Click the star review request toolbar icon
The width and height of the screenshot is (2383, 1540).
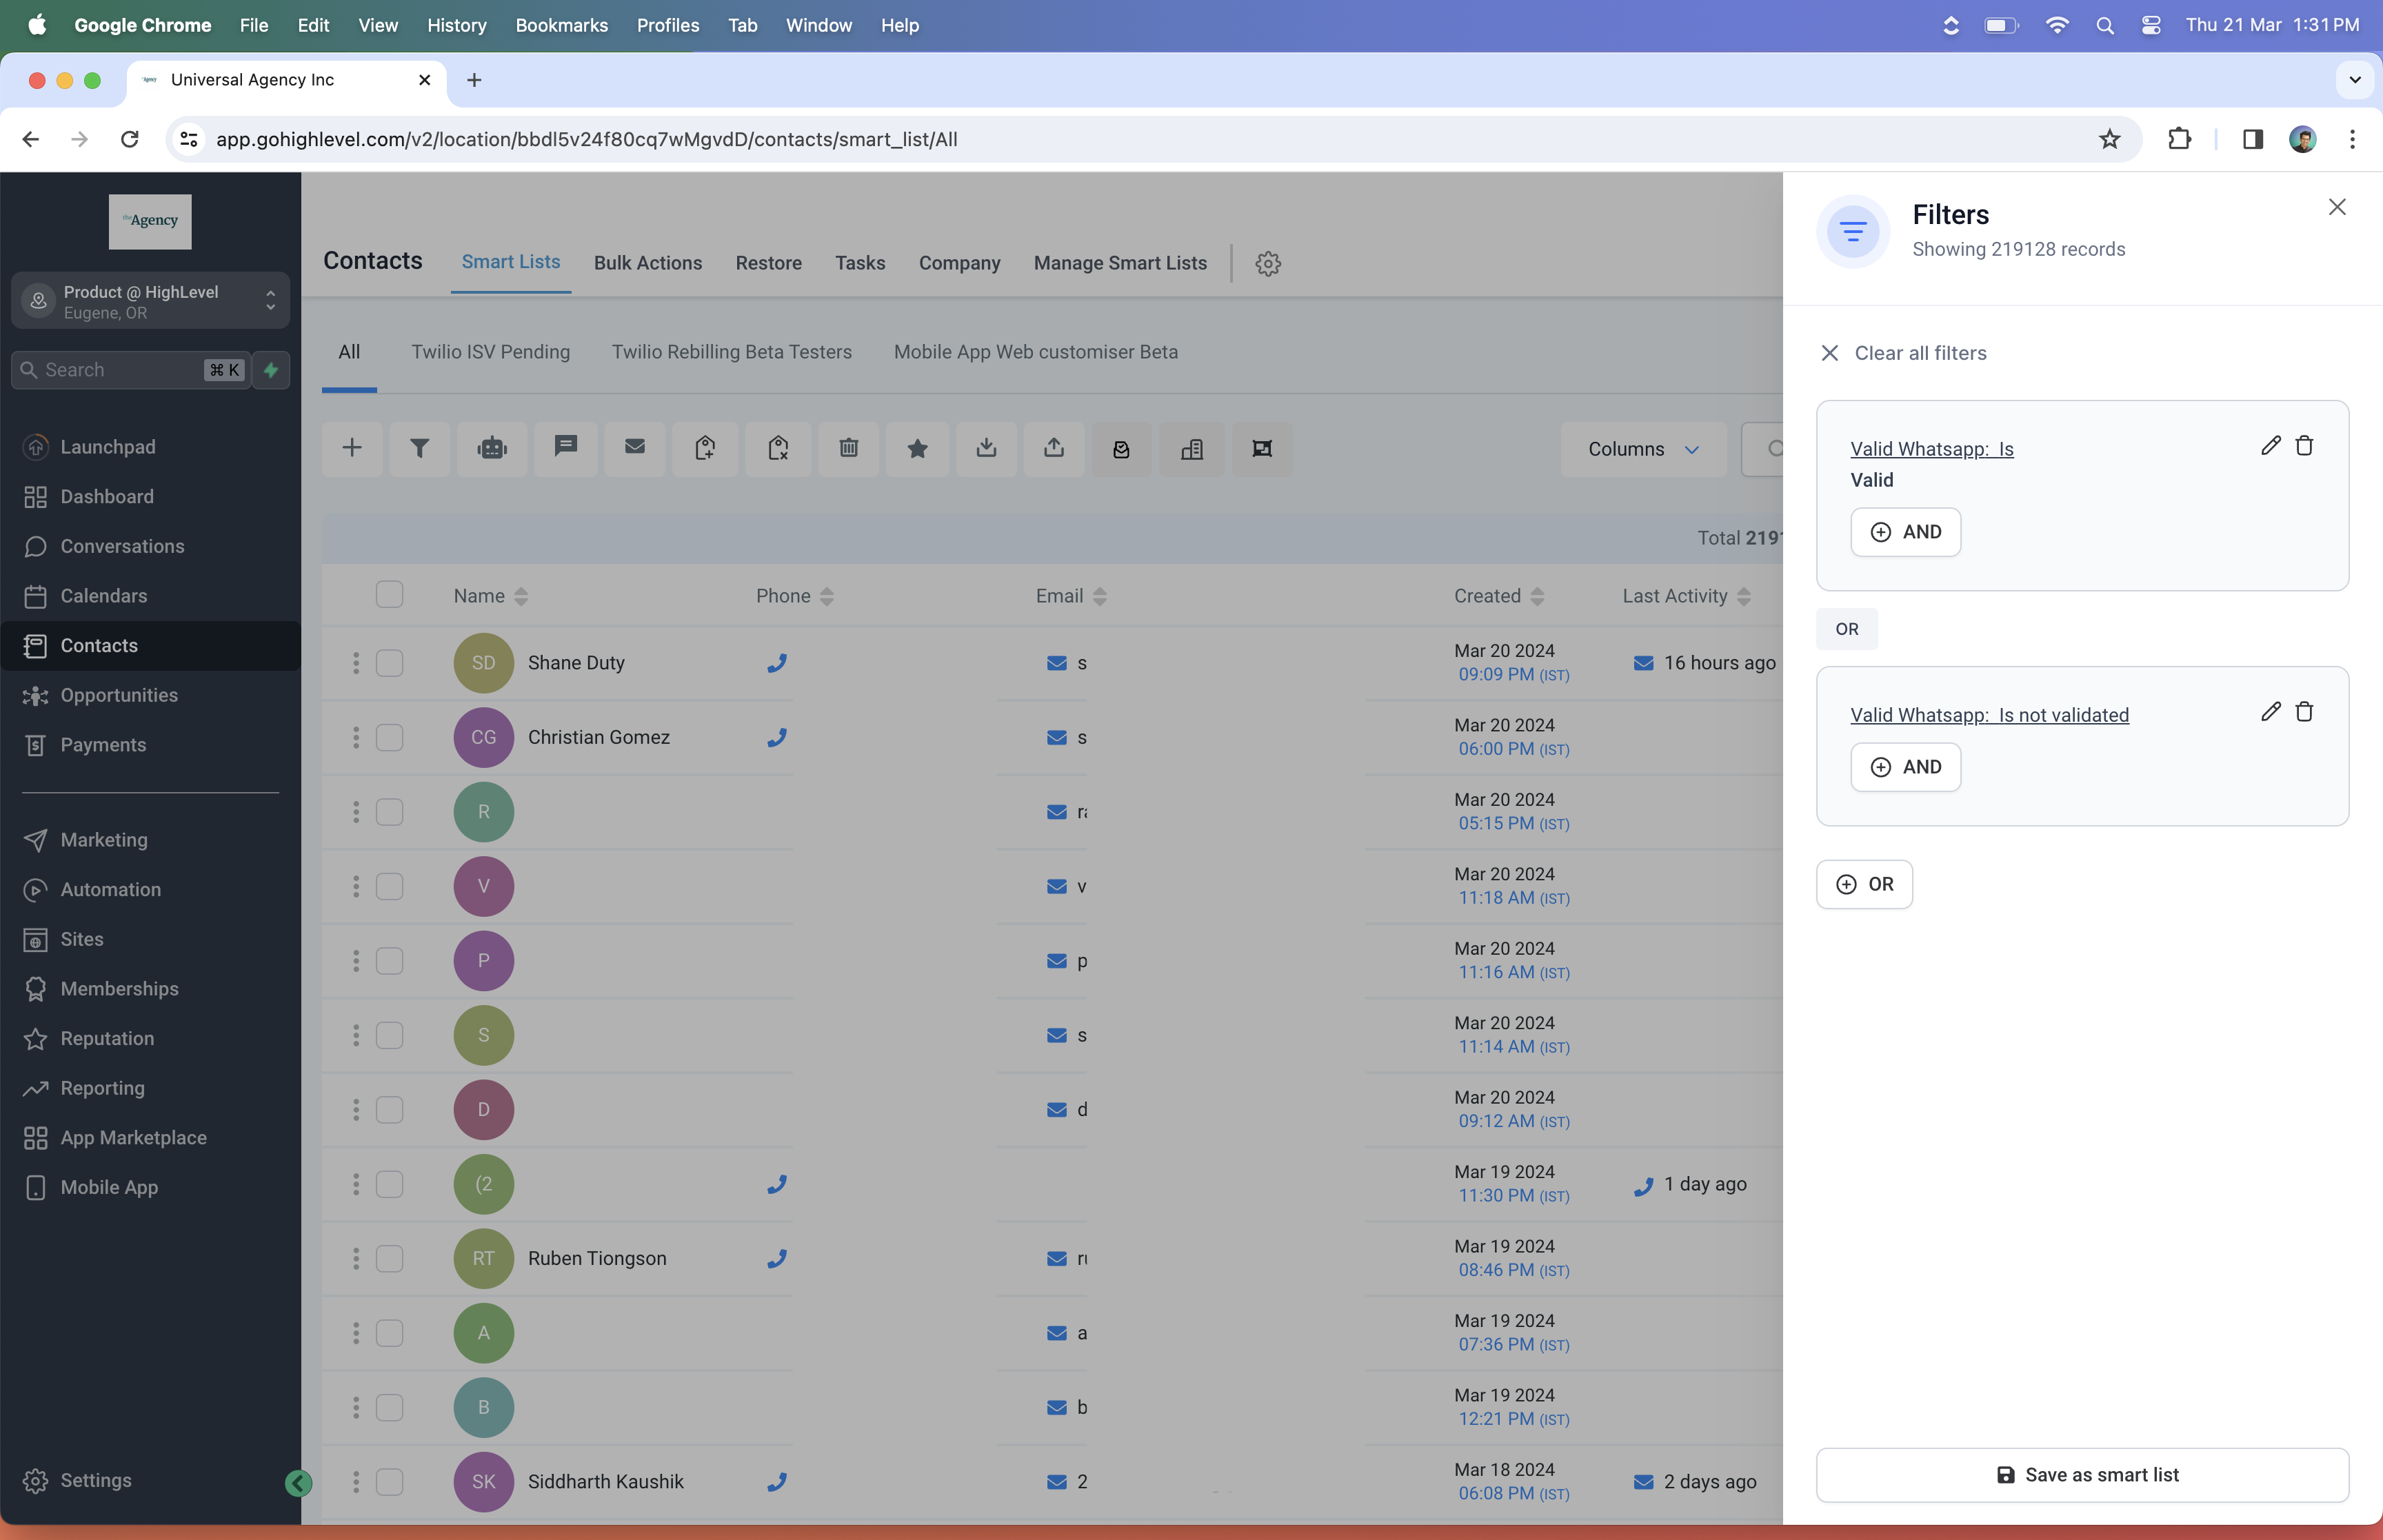click(917, 449)
